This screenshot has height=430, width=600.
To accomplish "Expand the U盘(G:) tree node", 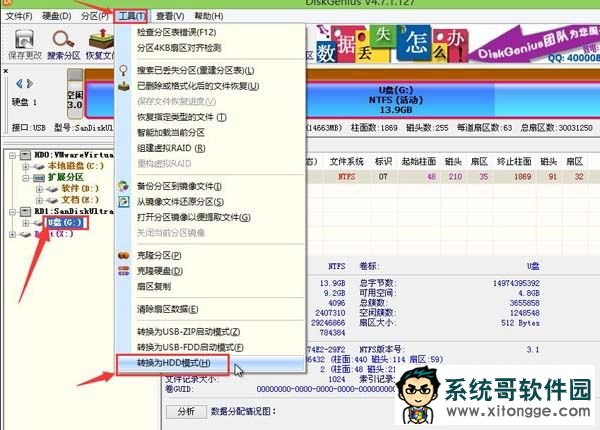I will (25, 223).
